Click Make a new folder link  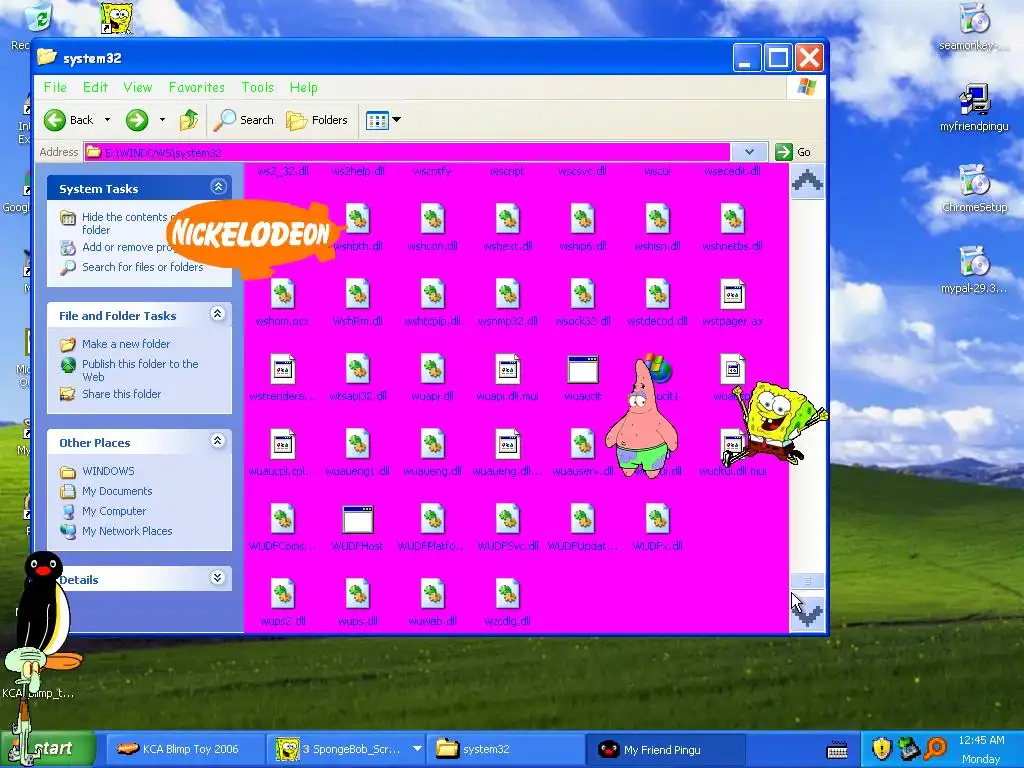click(125, 344)
